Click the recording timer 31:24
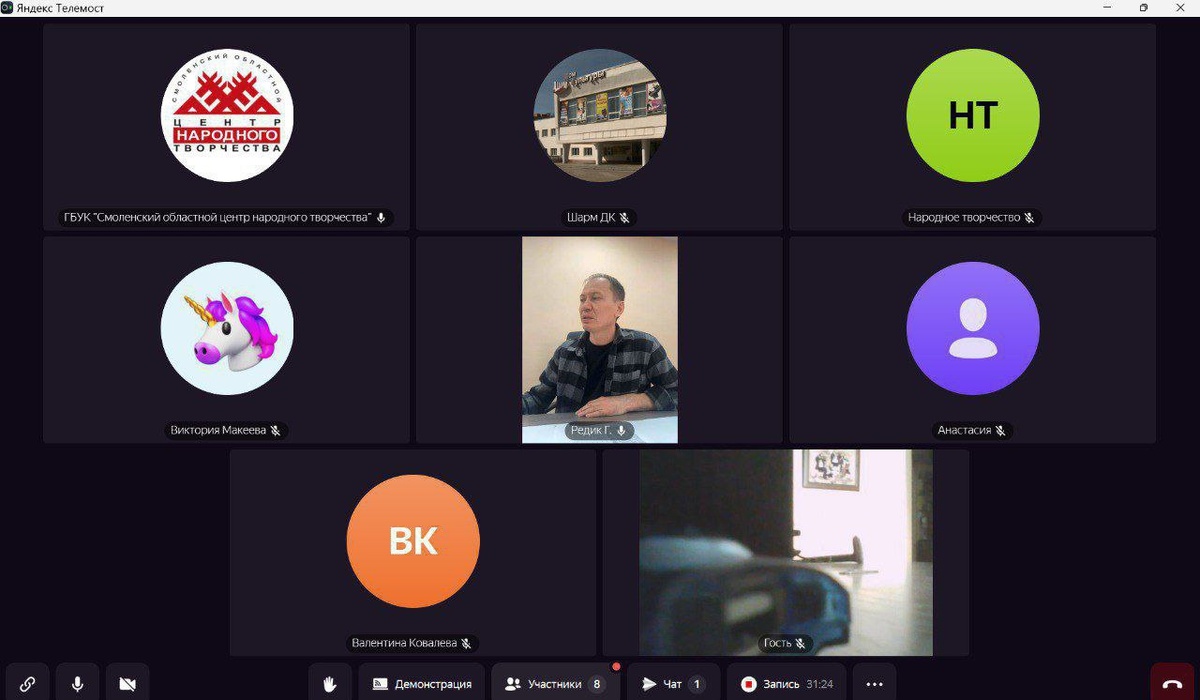1200x700 pixels. tap(819, 684)
